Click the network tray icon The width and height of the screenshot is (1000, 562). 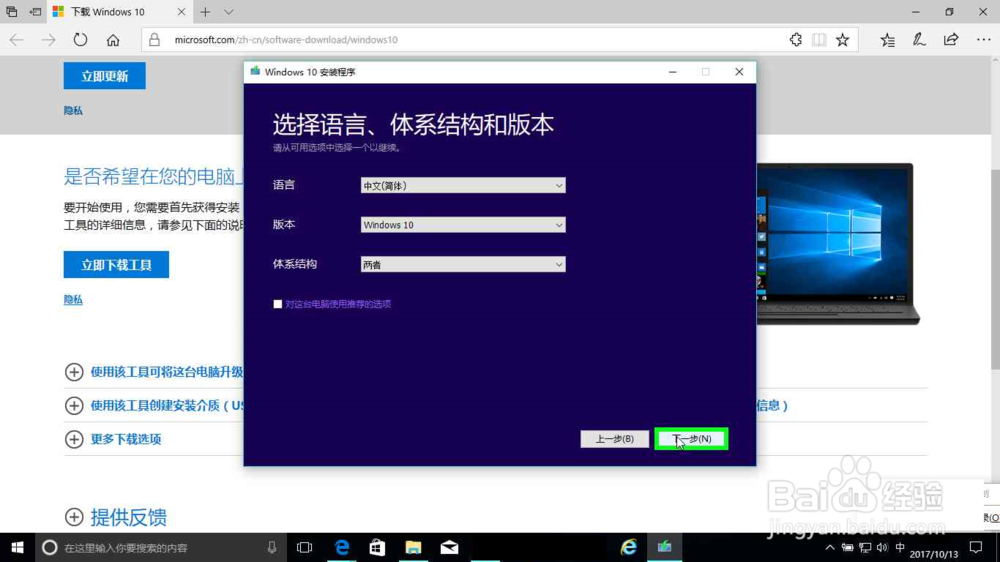point(865,547)
